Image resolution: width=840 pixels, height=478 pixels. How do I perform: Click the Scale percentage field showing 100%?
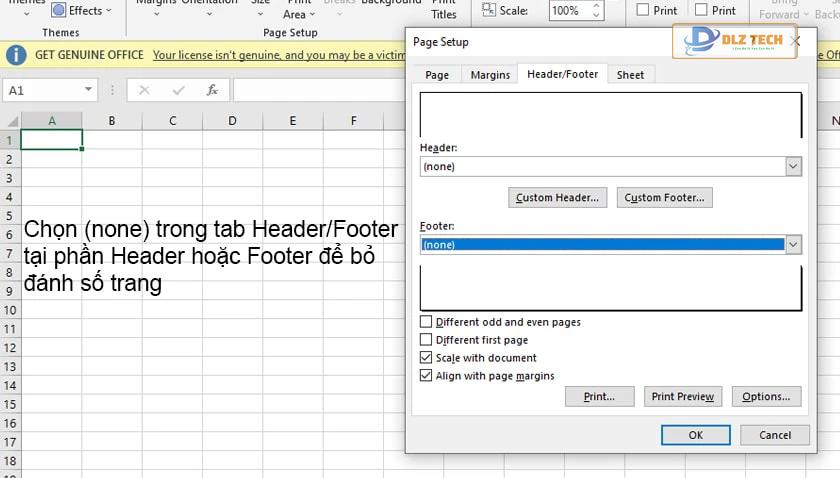pyautogui.click(x=569, y=10)
